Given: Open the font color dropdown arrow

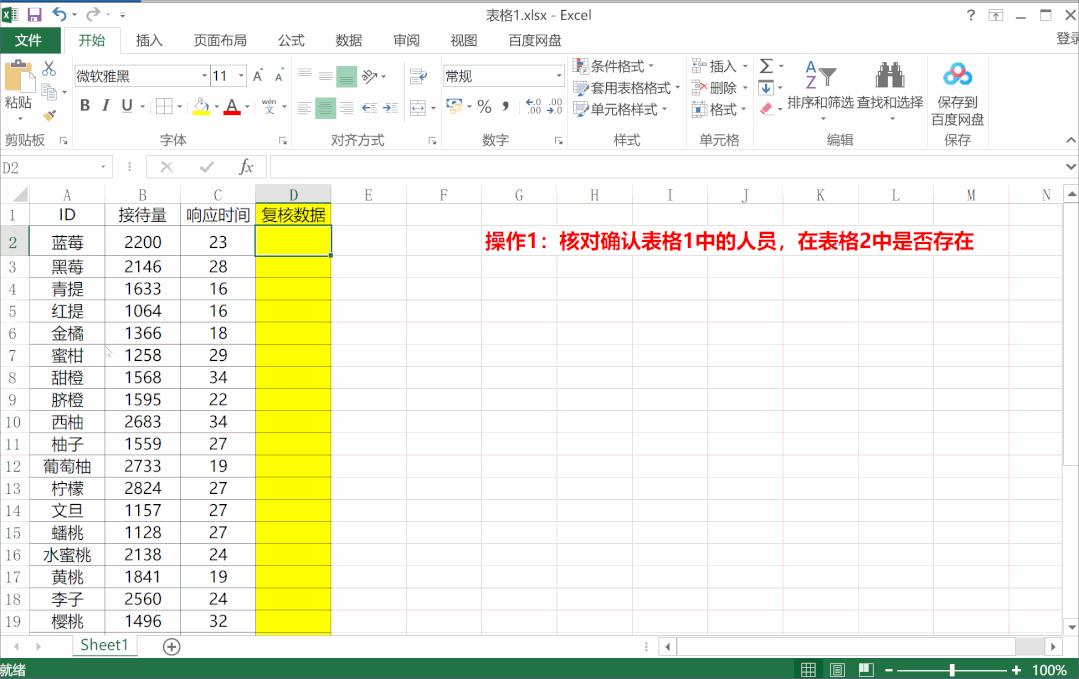Looking at the screenshot, I should pyautogui.click(x=246, y=107).
